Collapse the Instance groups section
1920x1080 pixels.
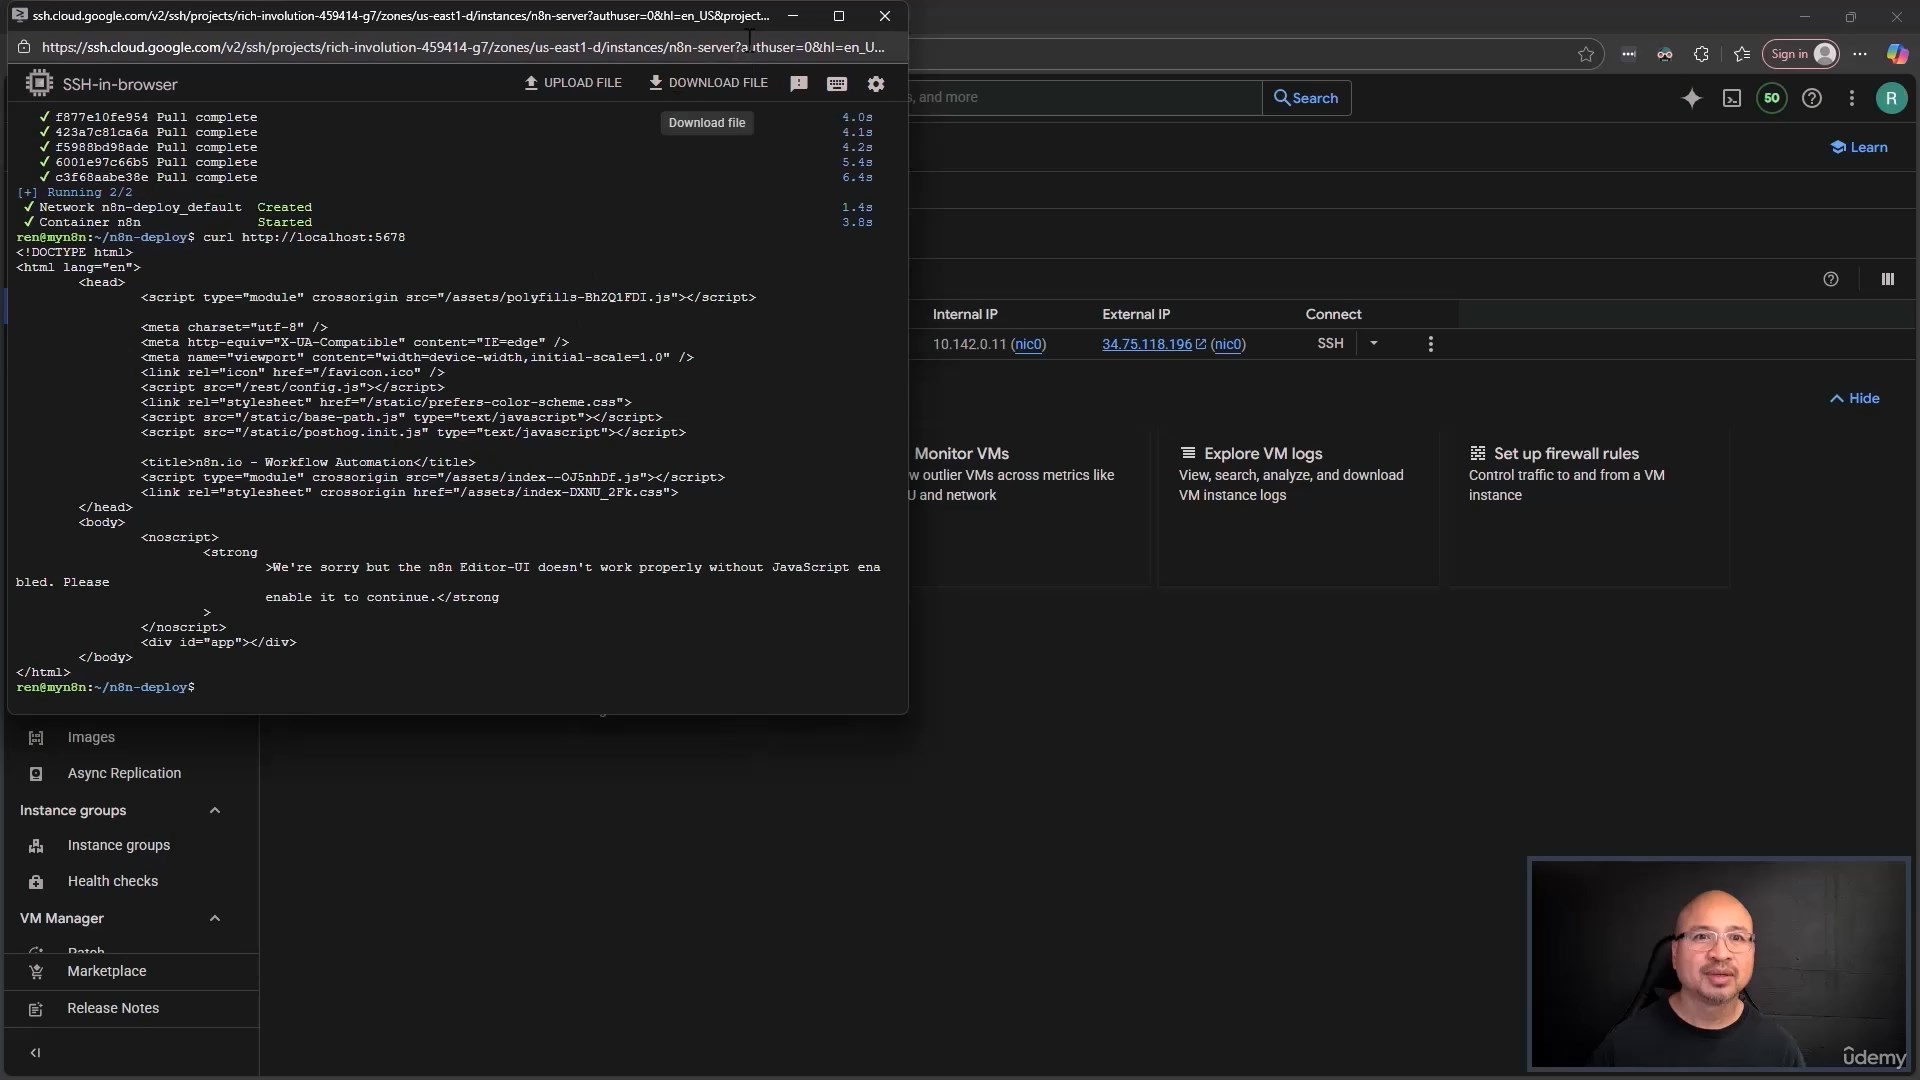coord(215,810)
